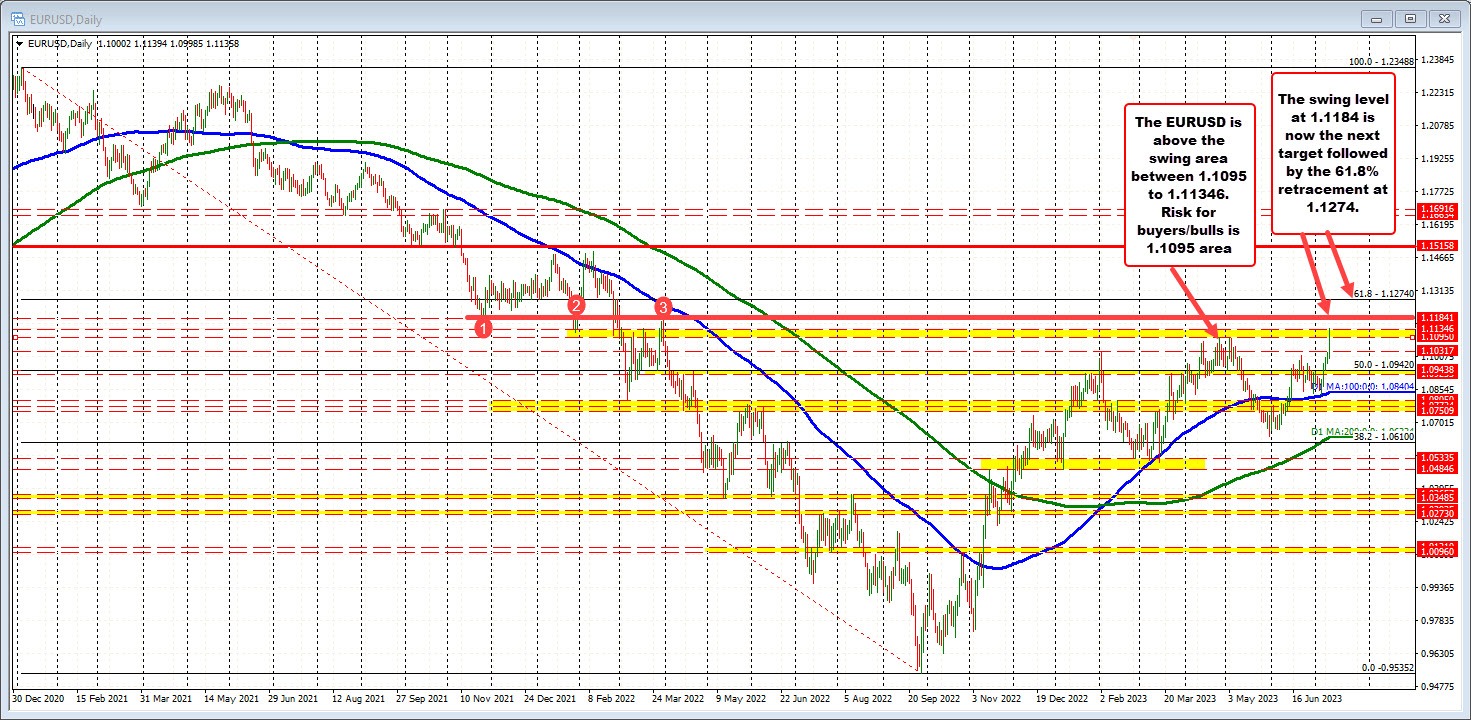This screenshot has width=1471, height=720.
Task: Minimize the EURUSD chart window
Action: click(1377, 18)
